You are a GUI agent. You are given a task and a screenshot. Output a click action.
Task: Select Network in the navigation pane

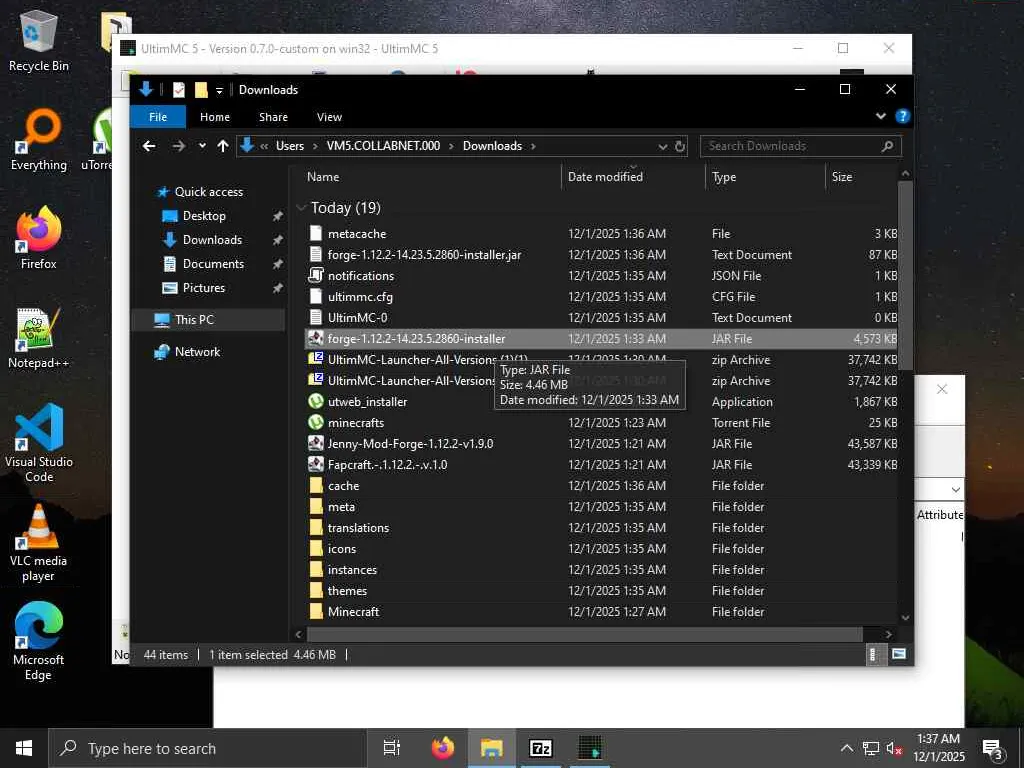coord(197,352)
